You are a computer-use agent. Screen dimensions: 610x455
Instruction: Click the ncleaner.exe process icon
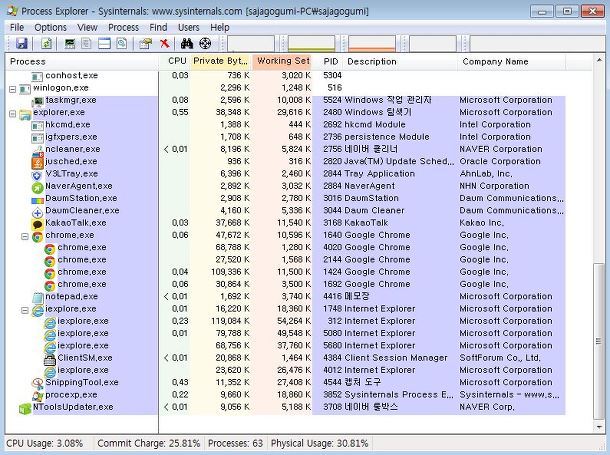click(x=37, y=150)
